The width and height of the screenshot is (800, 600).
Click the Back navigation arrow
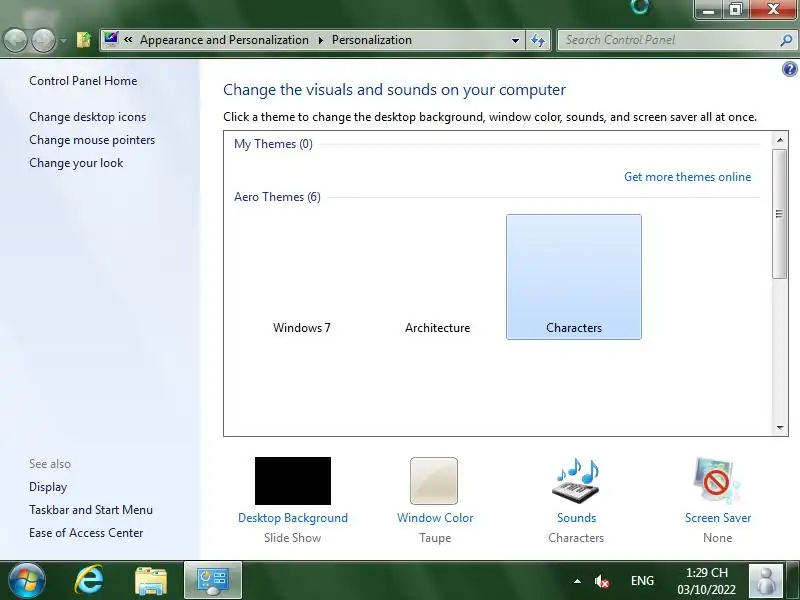15,40
